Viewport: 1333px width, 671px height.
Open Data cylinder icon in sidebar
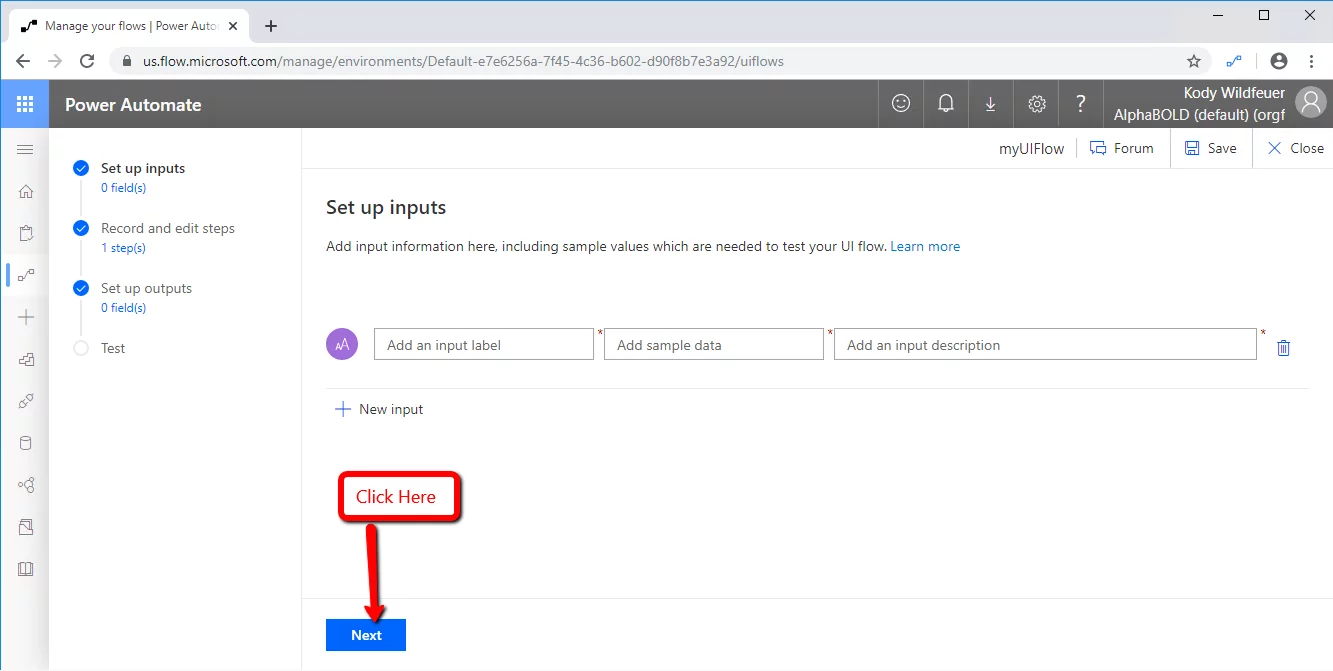point(26,443)
